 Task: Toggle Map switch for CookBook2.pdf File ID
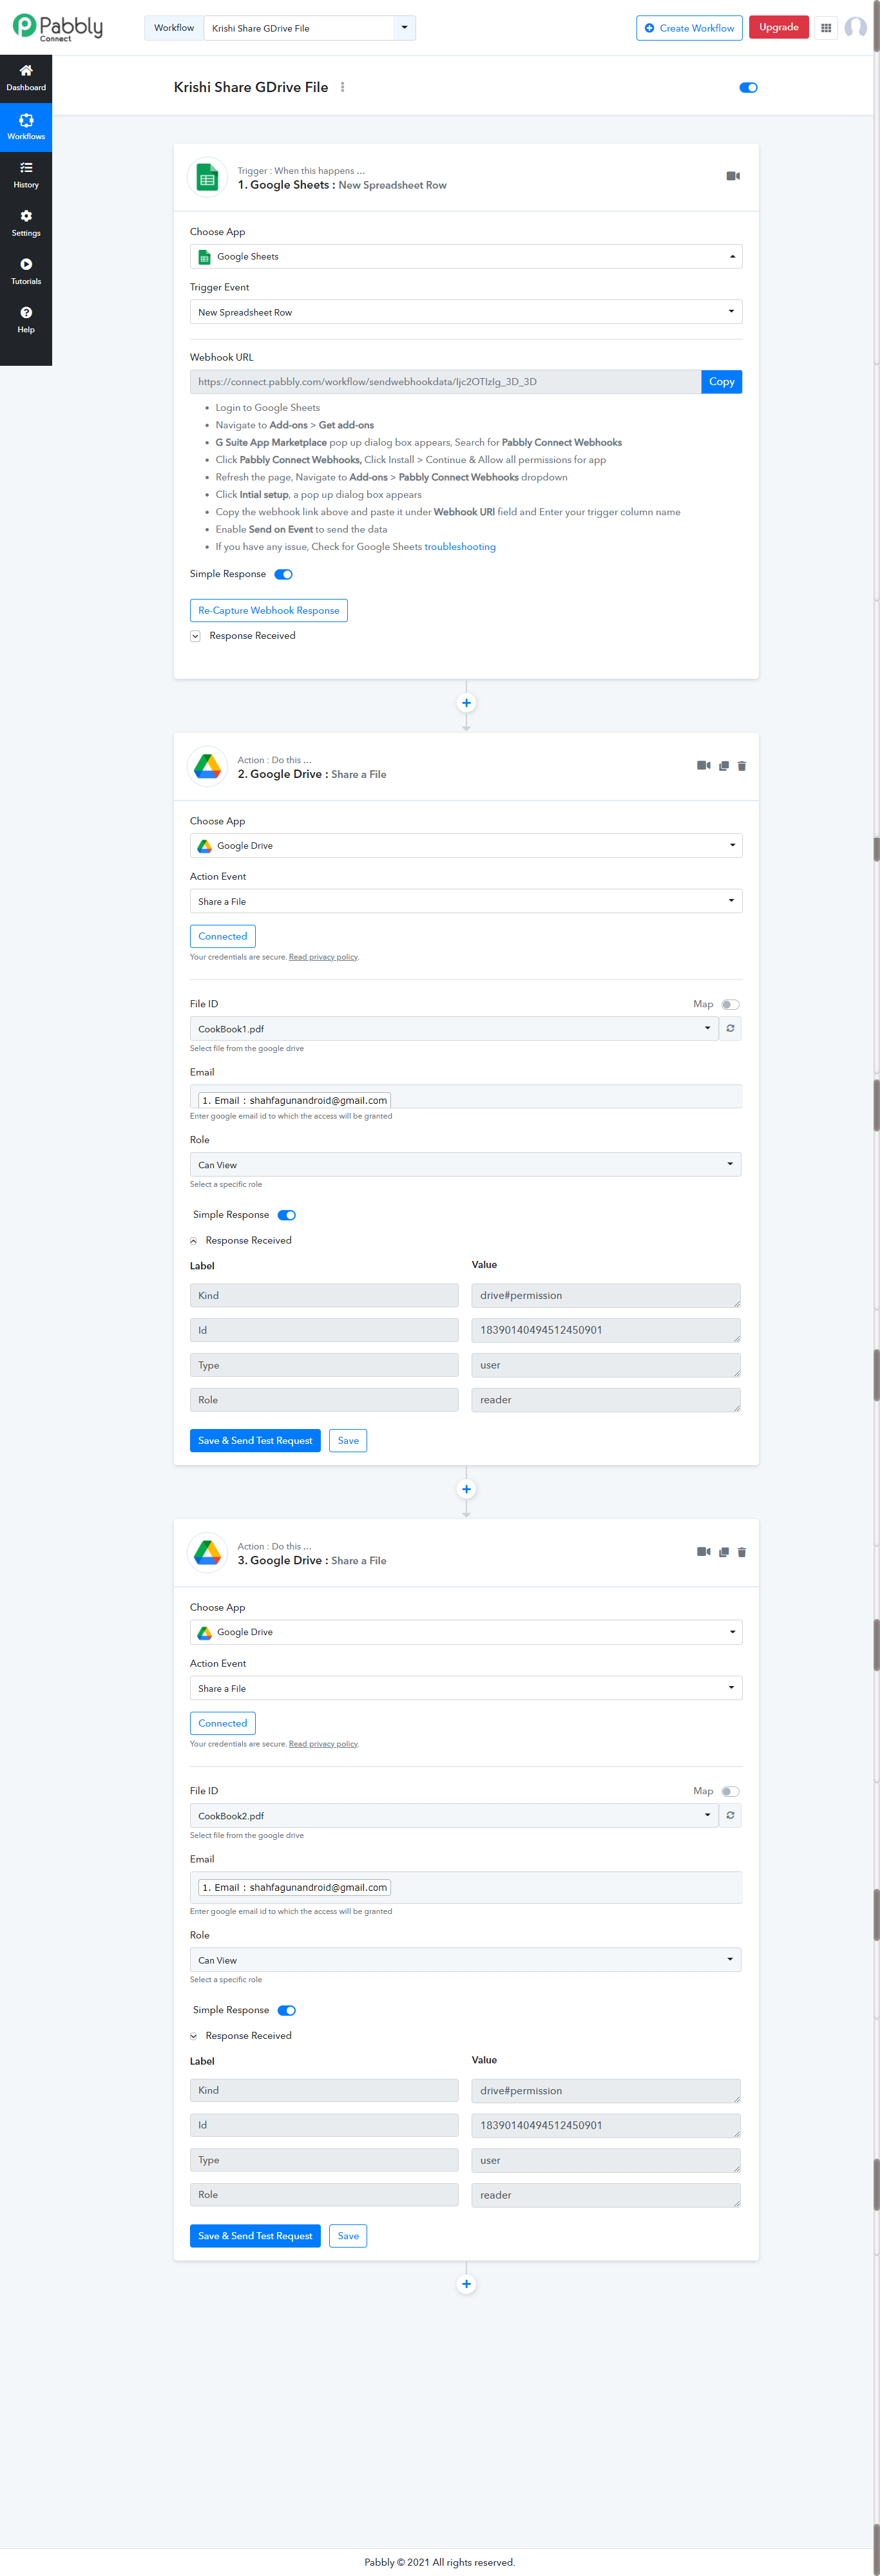pyautogui.click(x=730, y=1791)
